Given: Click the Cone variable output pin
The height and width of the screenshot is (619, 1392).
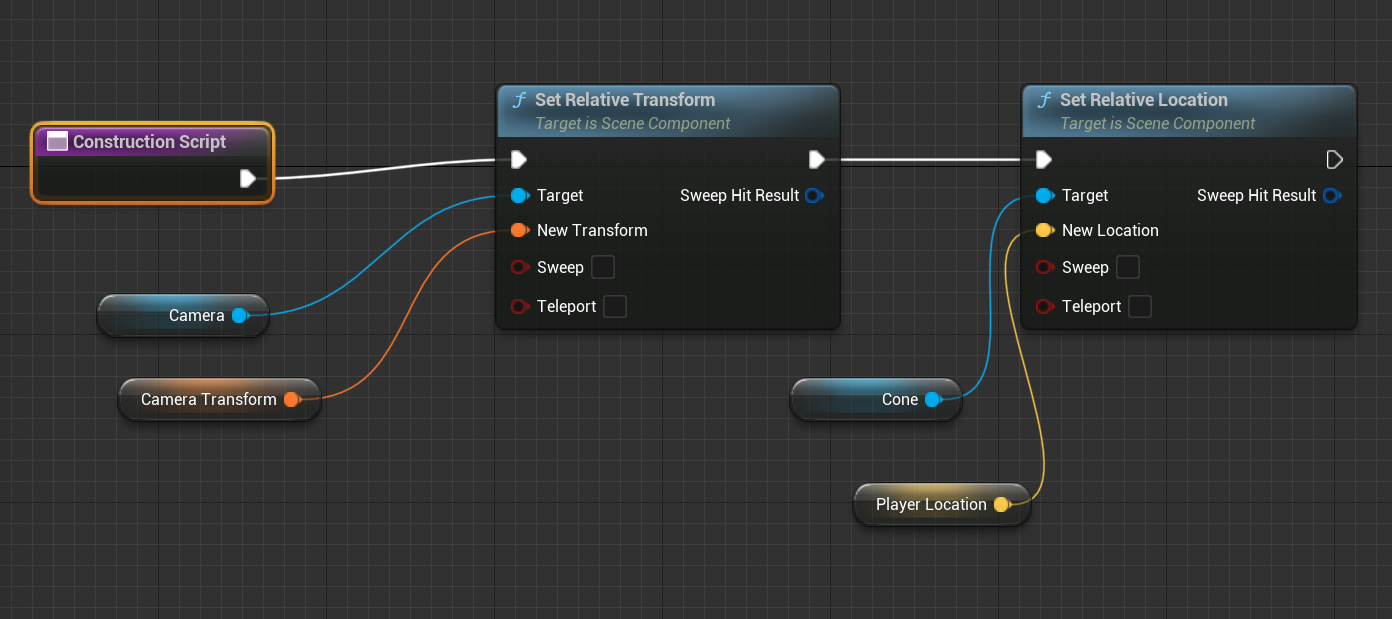Looking at the screenshot, I should (933, 399).
